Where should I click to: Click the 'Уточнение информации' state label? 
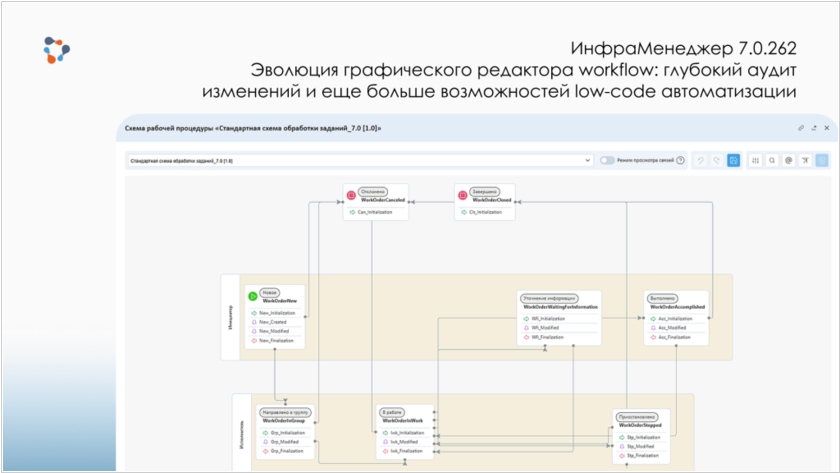tap(549, 298)
